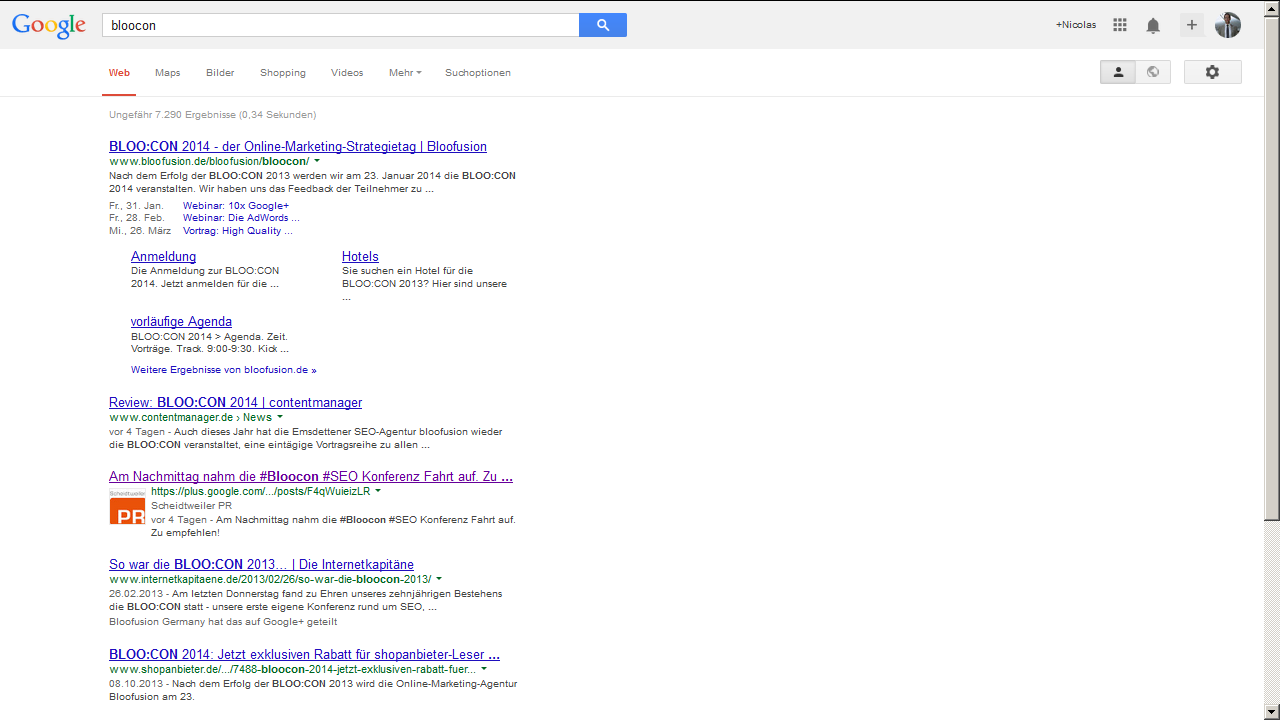Expand the arrow beside the contentmanager.de result
This screenshot has width=1280, height=720.
280,417
